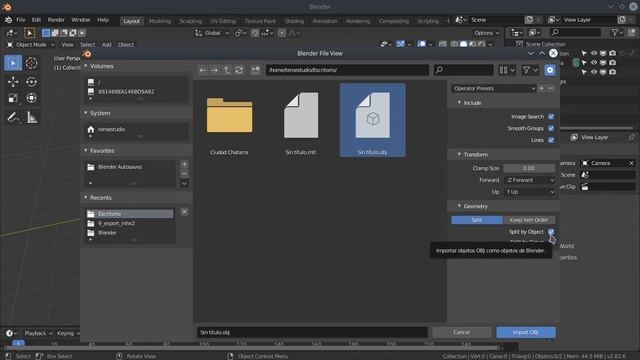Click the home folder teroestudio
640x360 pixels.
coord(111,129)
